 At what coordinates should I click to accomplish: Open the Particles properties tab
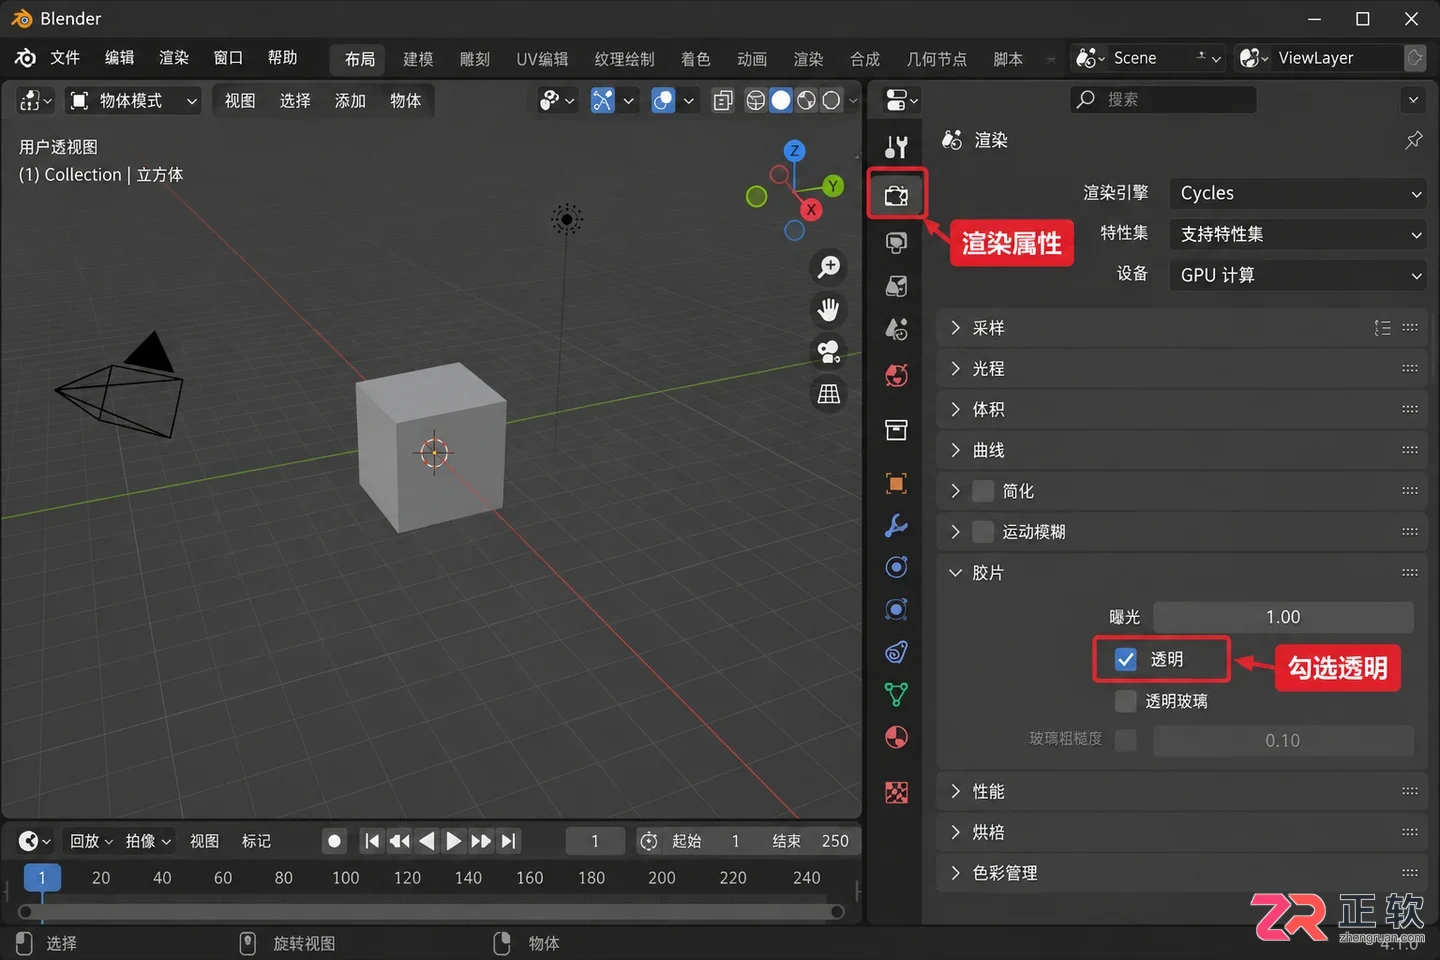click(x=896, y=567)
